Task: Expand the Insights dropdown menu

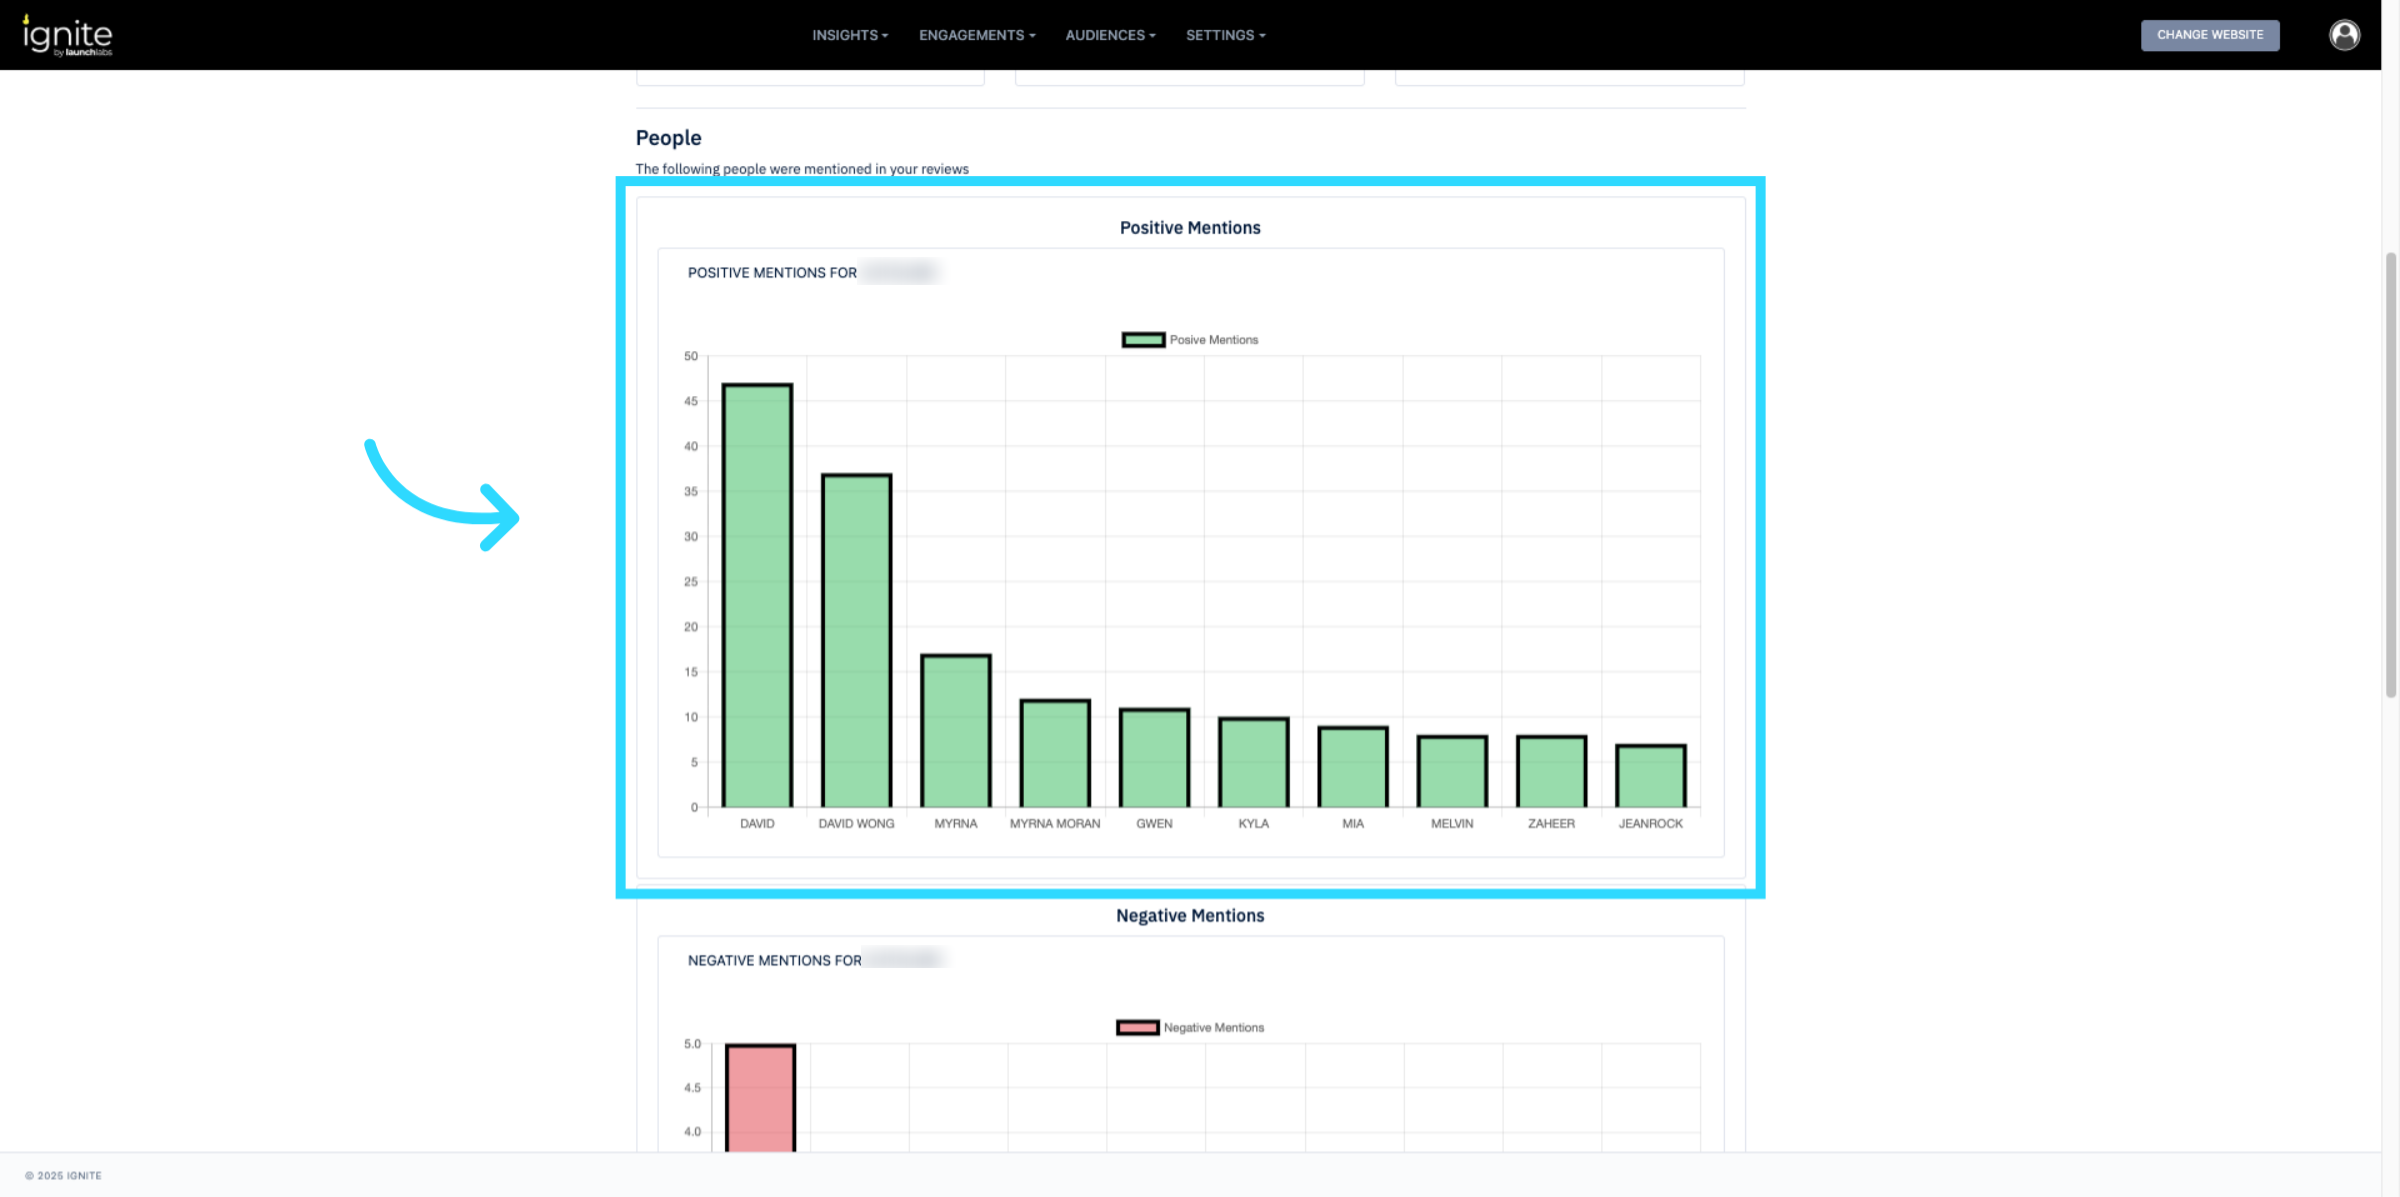Action: [849, 35]
